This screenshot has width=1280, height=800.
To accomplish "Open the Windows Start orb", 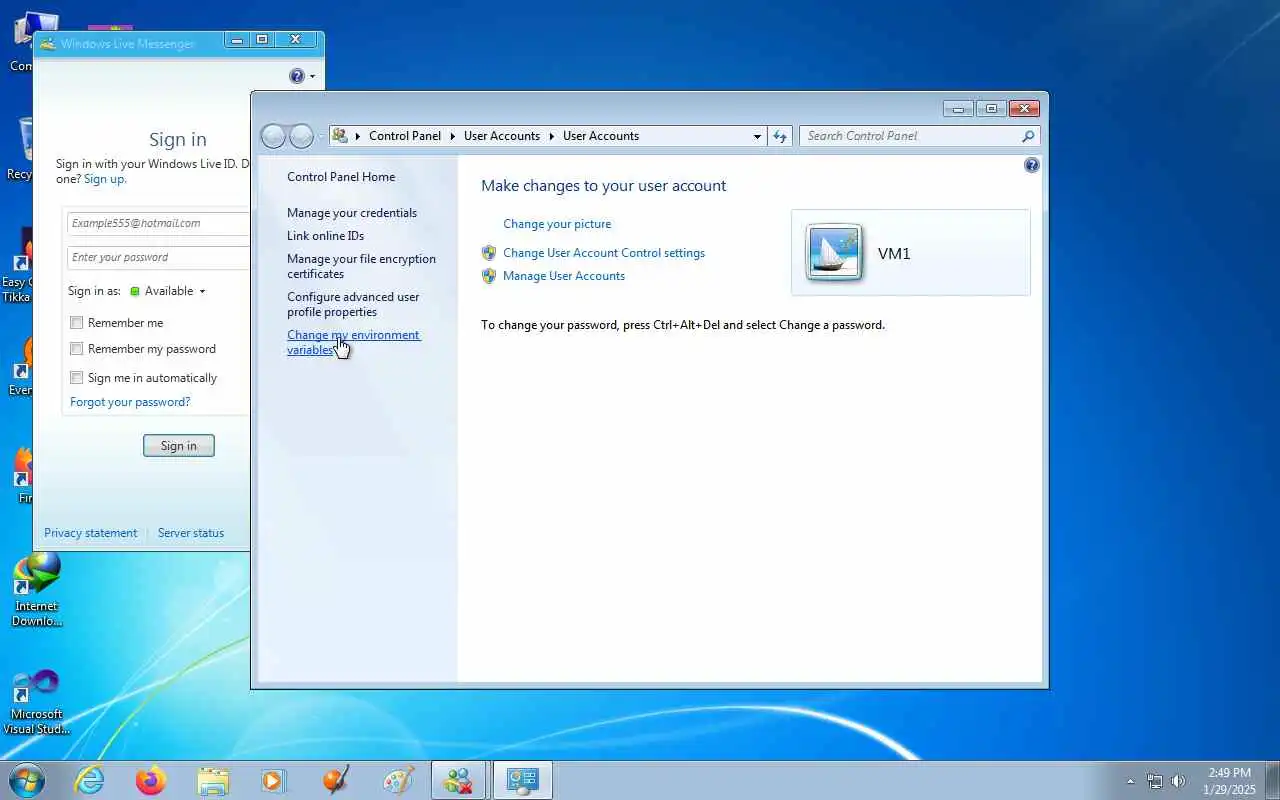I will [x=27, y=780].
